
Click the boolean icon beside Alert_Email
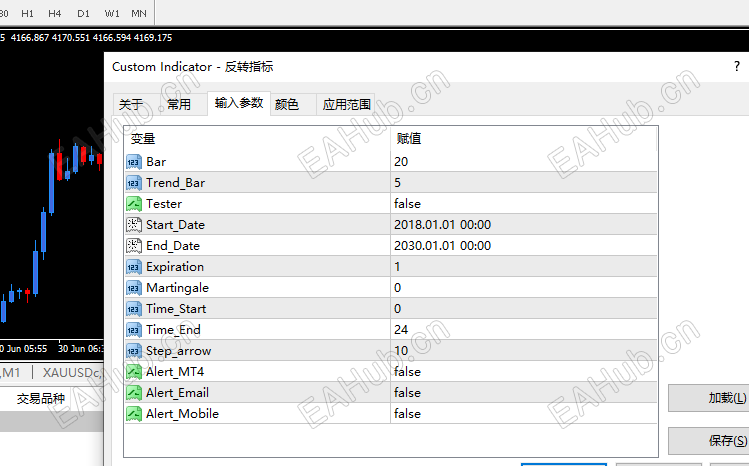[134, 393]
